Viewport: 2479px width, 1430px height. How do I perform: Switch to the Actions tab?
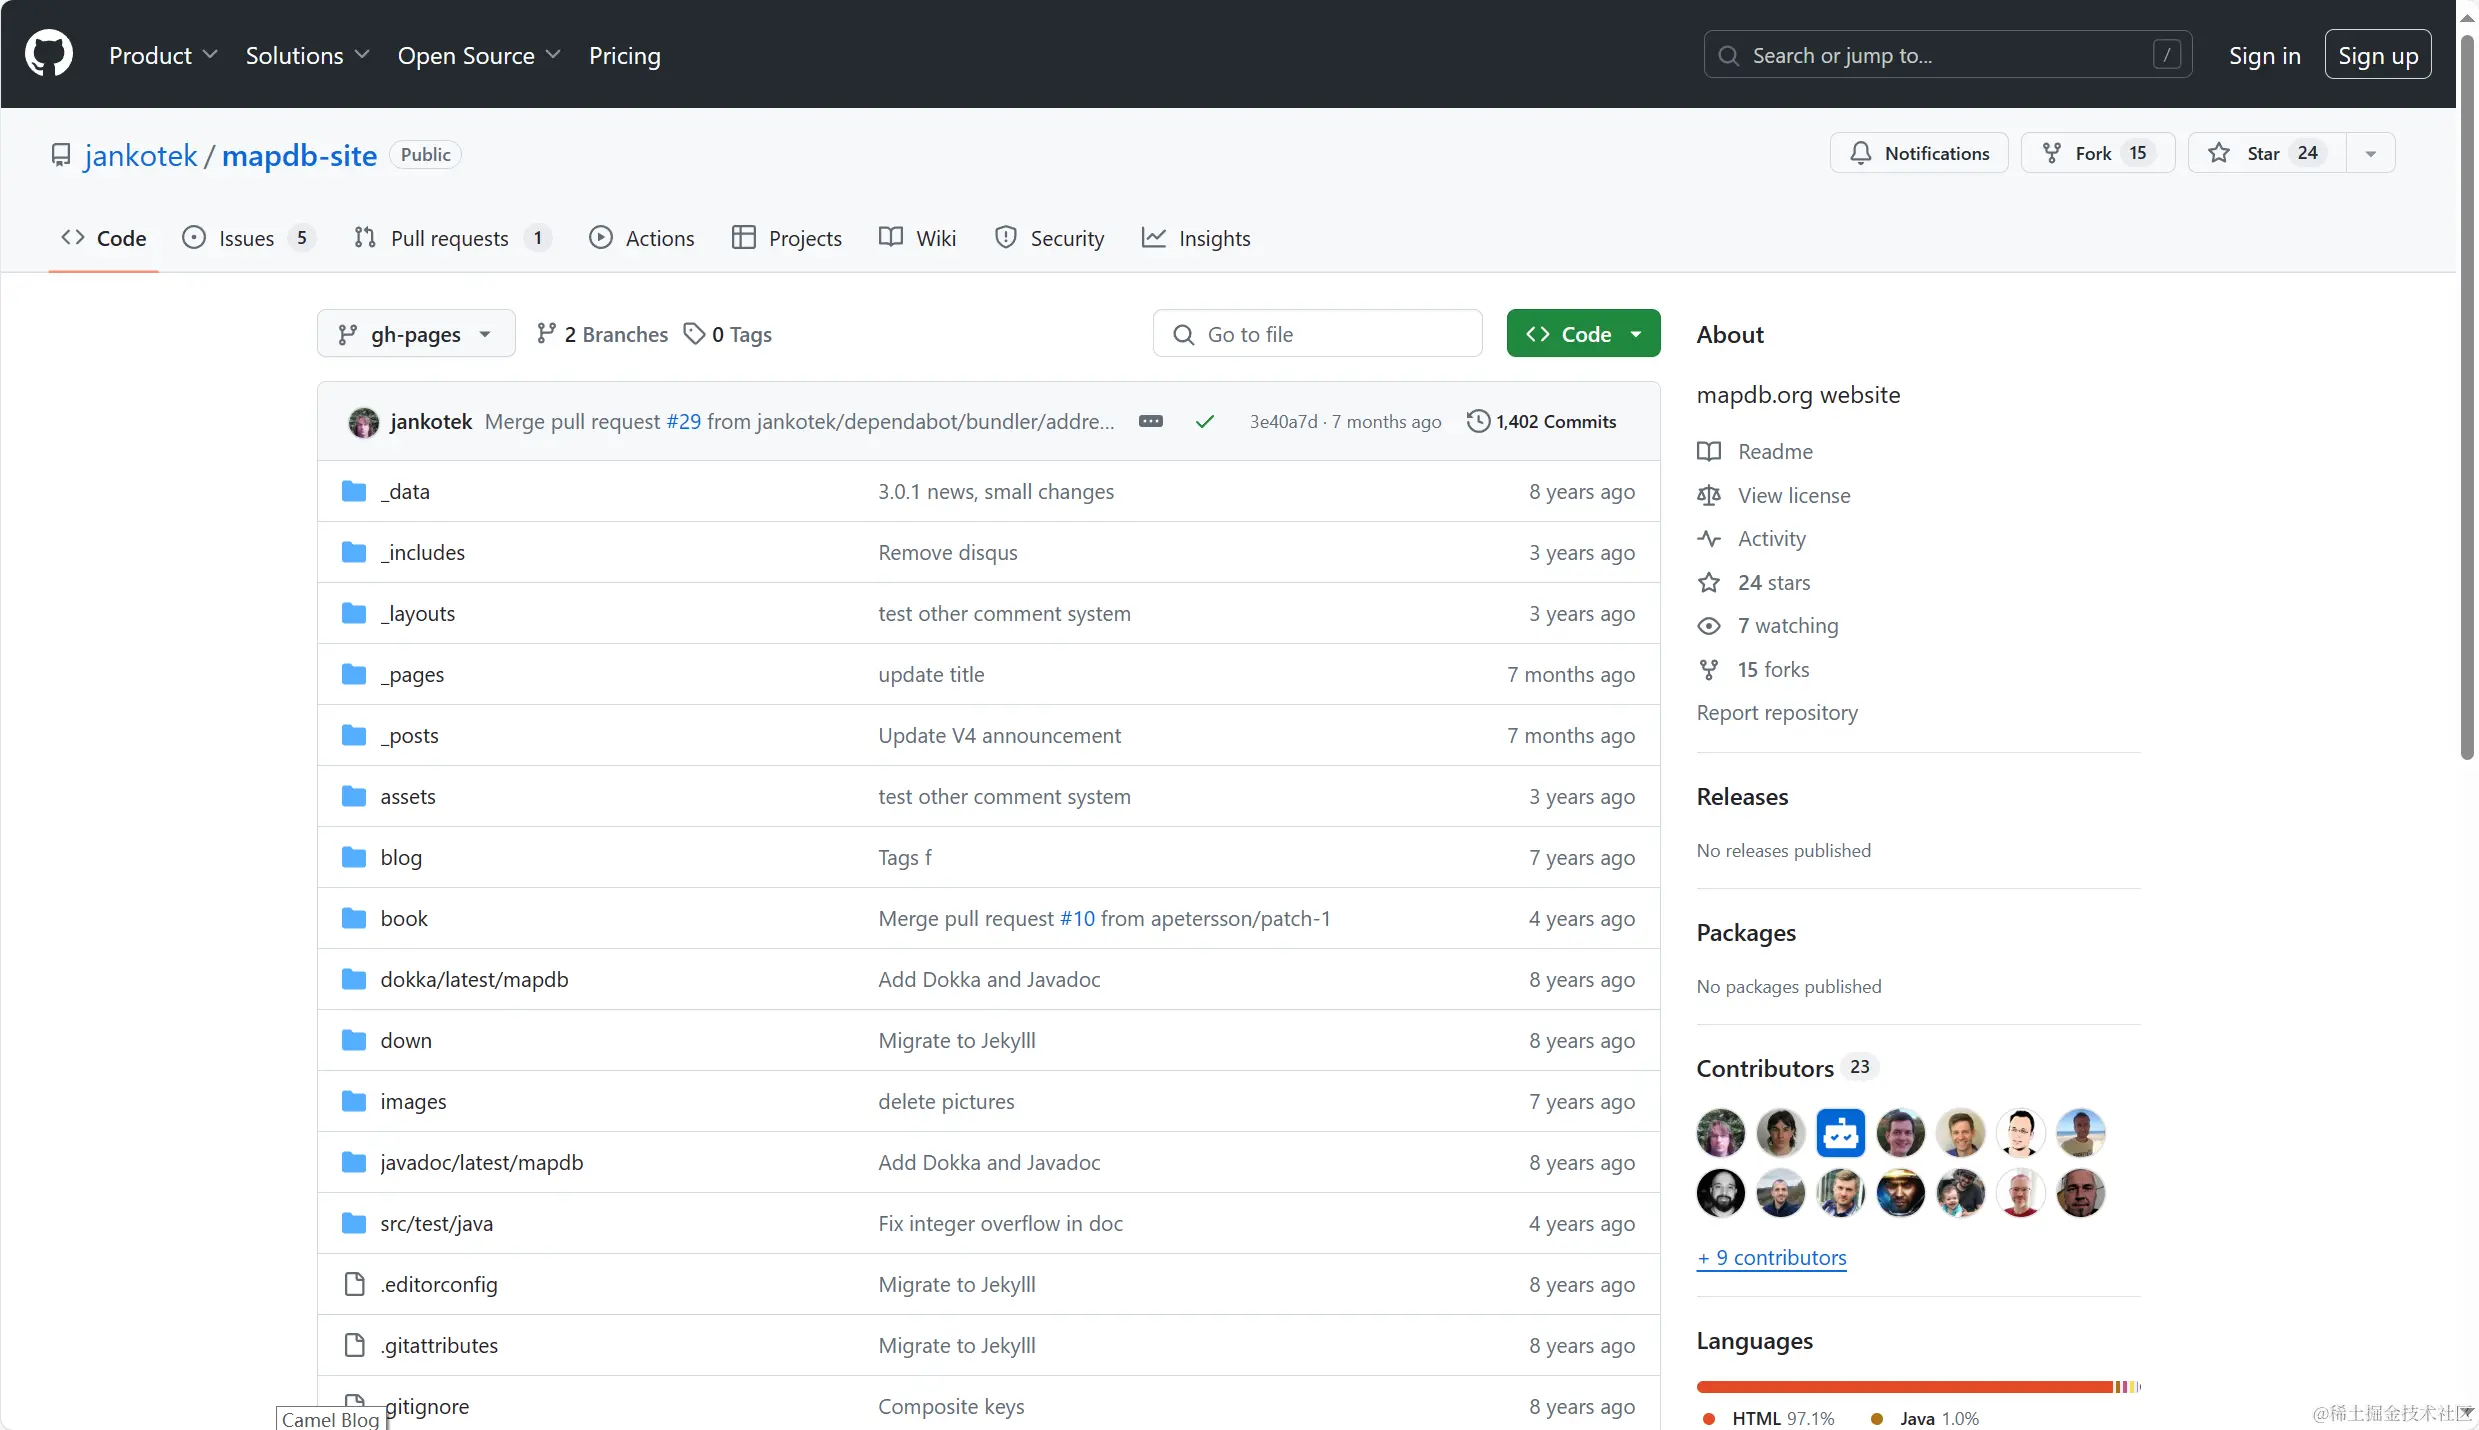(642, 238)
